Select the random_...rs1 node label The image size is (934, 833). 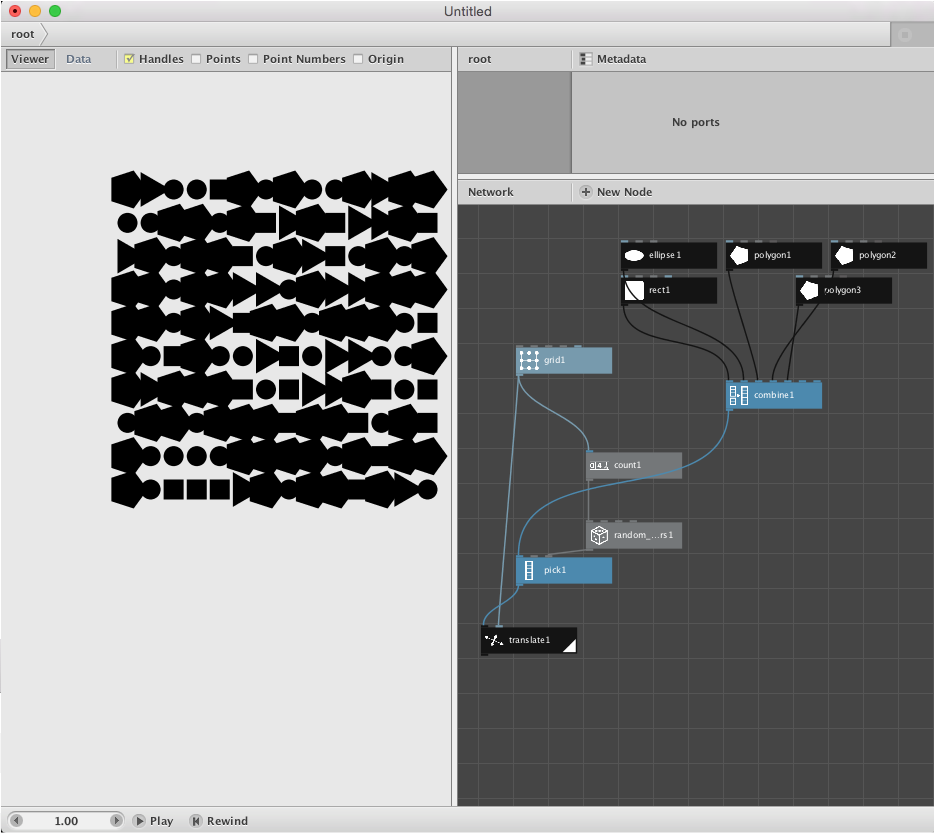pyautogui.click(x=643, y=535)
